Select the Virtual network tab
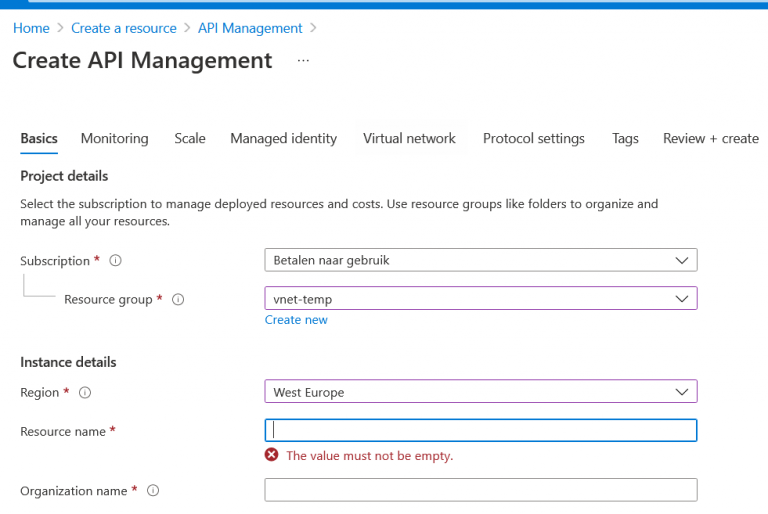This screenshot has width=768, height=514. click(409, 139)
